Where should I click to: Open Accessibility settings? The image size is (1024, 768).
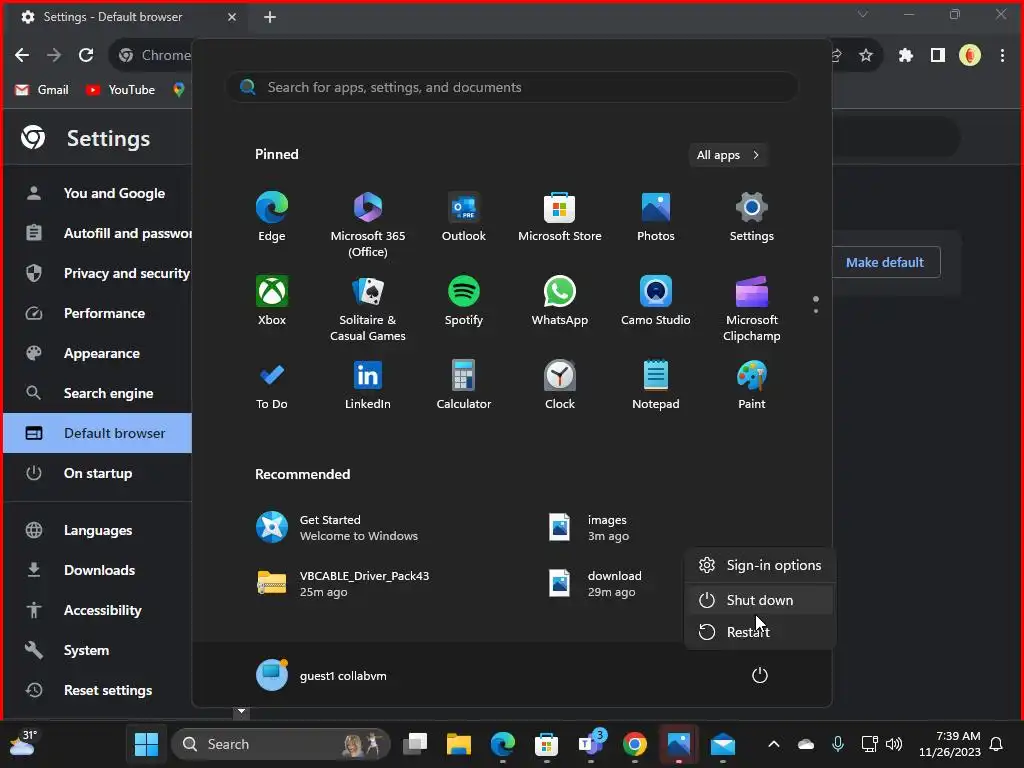(x=98, y=611)
